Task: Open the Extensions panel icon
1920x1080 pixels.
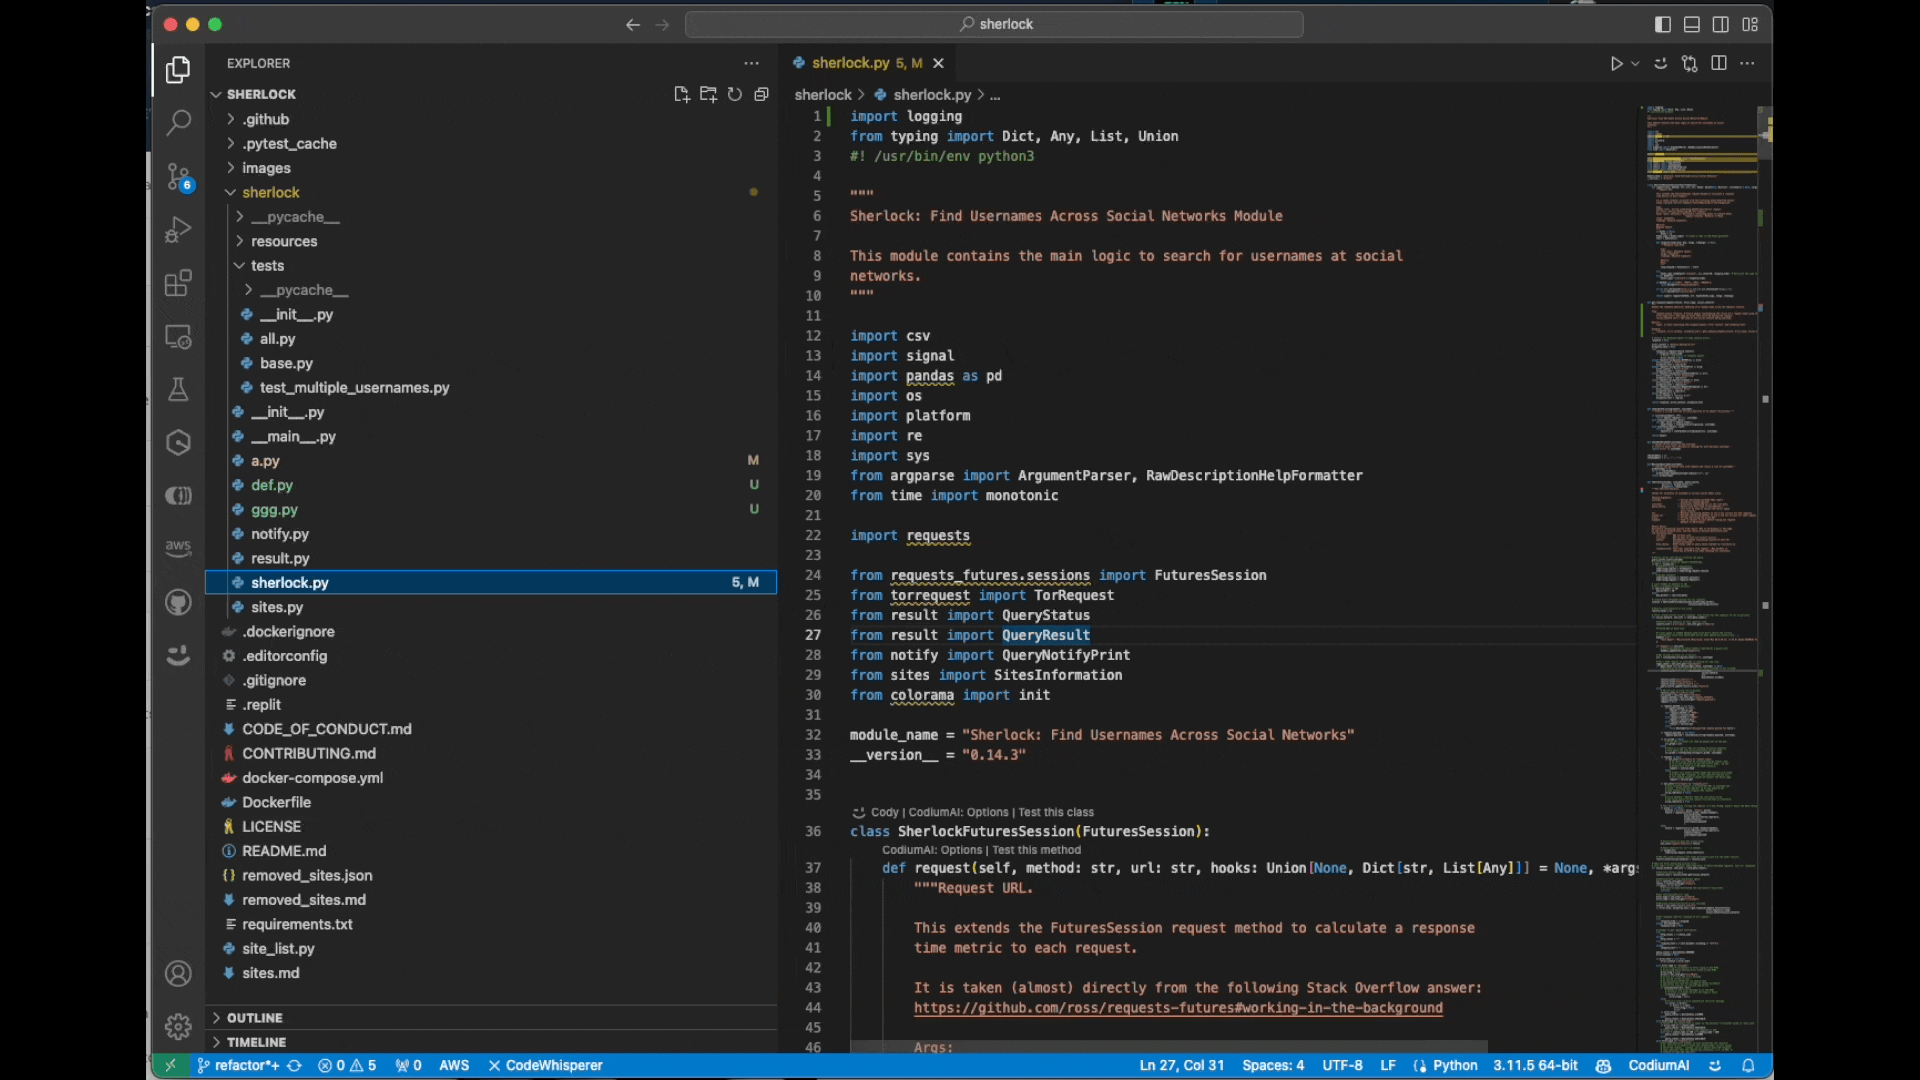Action: pos(178,284)
